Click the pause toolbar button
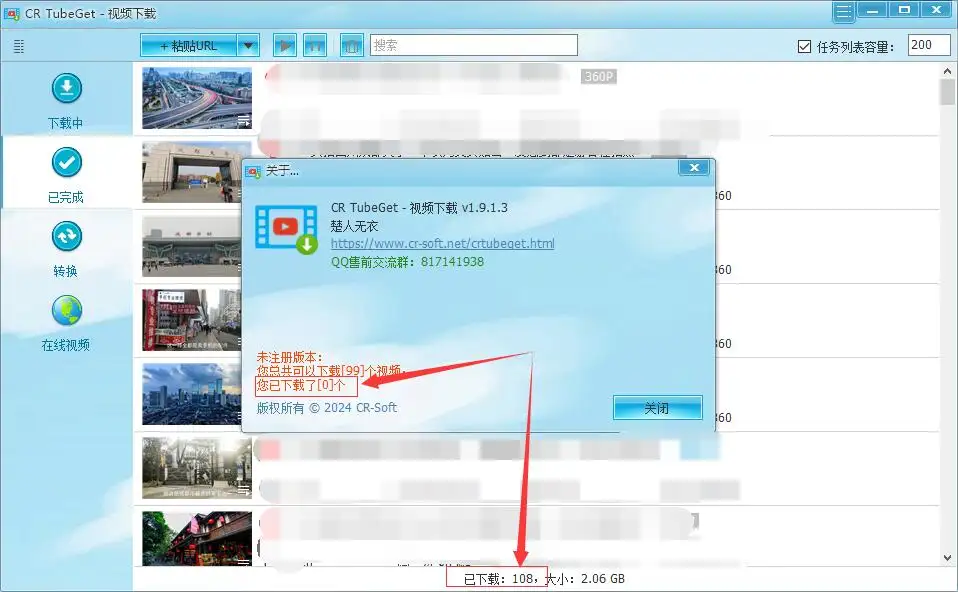This screenshot has width=958, height=592. click(x=315, y=46)
